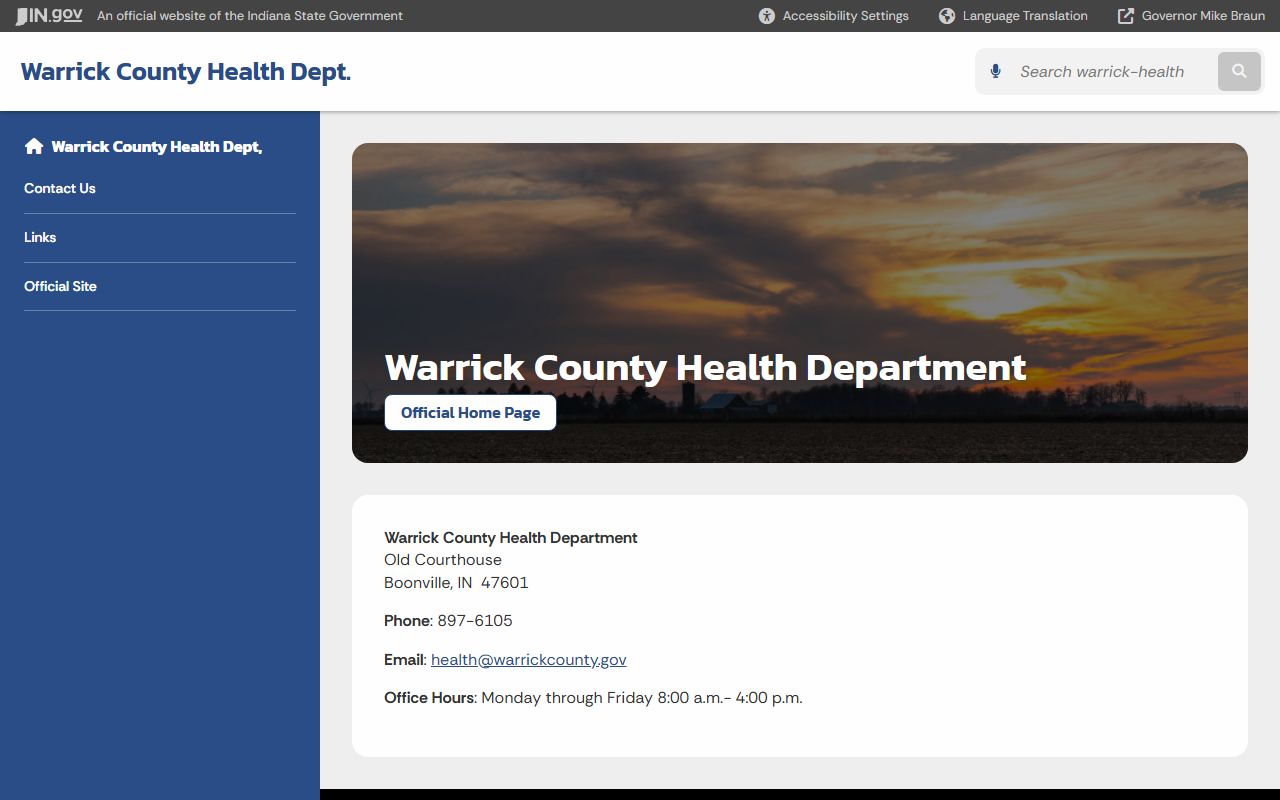
Task: Click the magnifying glass search button
Action: [1239, 72]
